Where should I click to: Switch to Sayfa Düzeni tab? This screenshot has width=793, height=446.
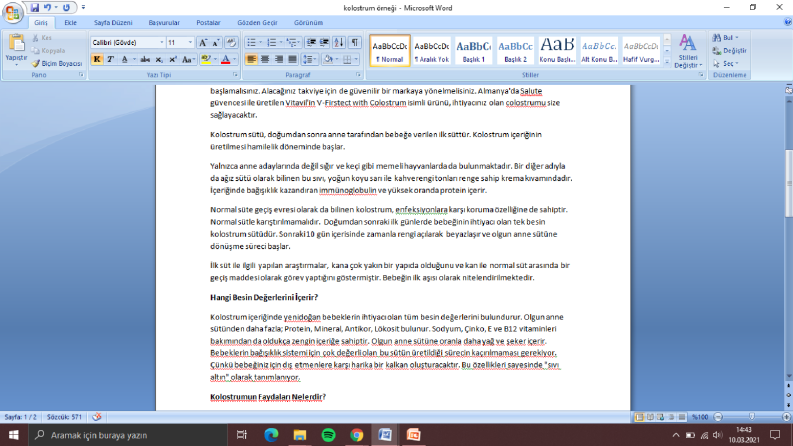click(113, 23)
